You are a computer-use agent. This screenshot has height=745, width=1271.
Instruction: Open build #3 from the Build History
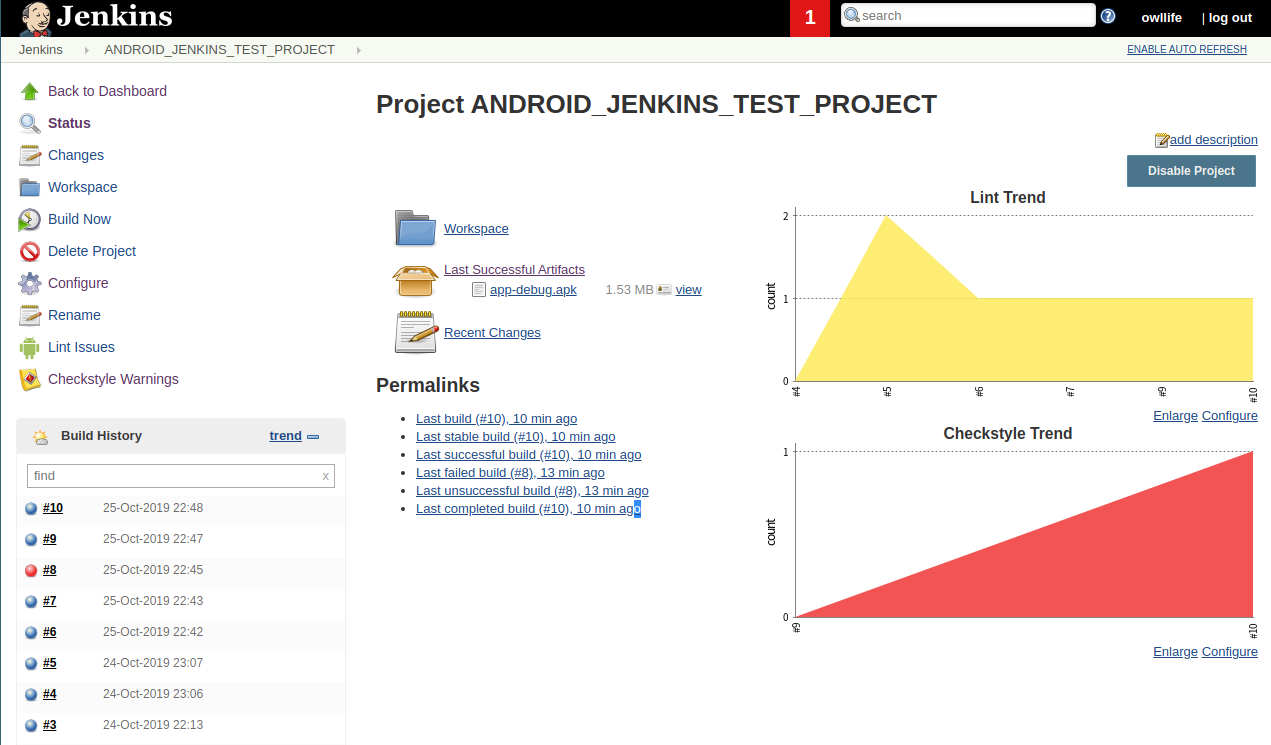(x=50, y=725)
